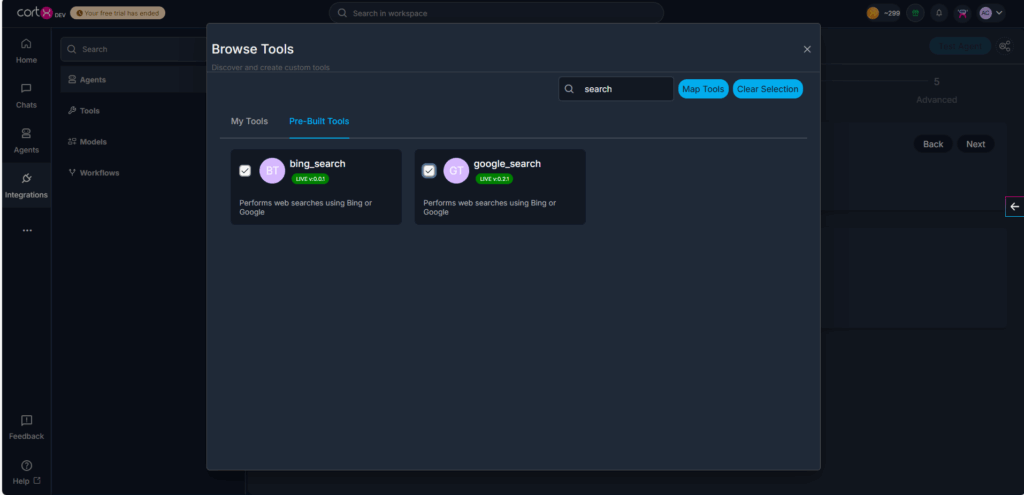Click the LIVE v:0.0.1 badge

coord(310,179)
